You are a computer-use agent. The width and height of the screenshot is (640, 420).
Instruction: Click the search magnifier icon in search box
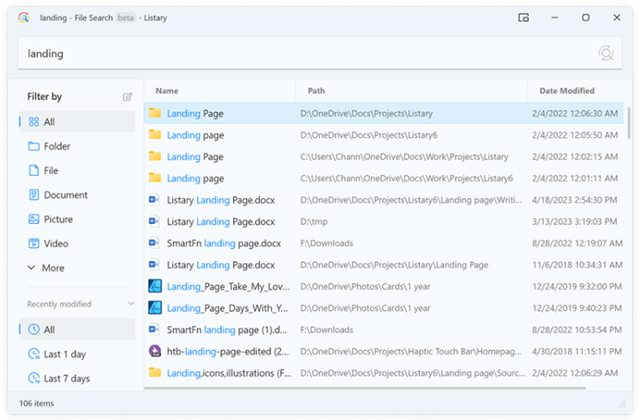pos(605,54)
